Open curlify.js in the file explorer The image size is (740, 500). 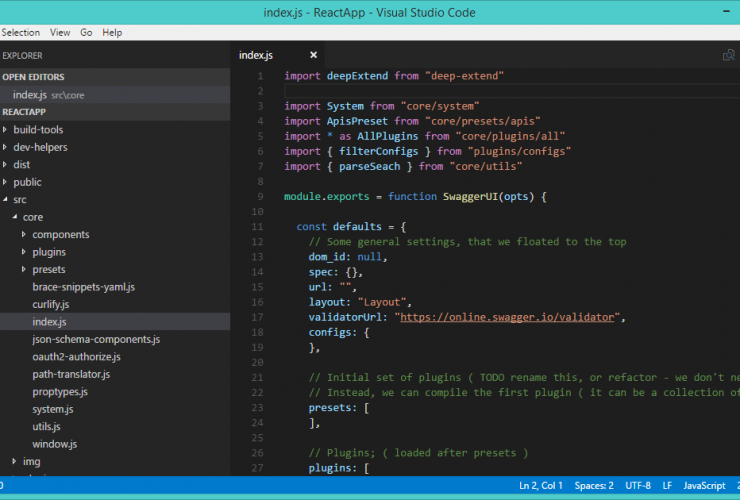[x=50, y=304]
